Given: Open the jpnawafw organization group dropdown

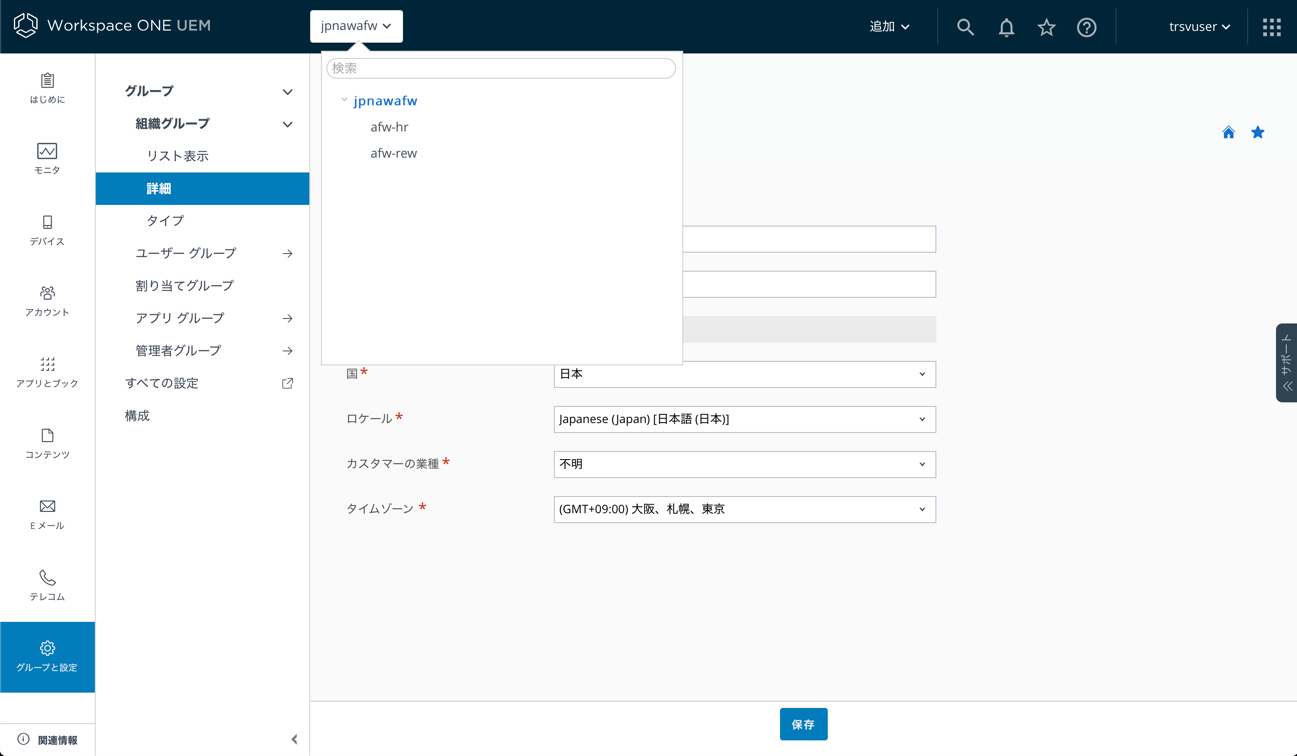Looking at the screenshot, I should [356, 26].
